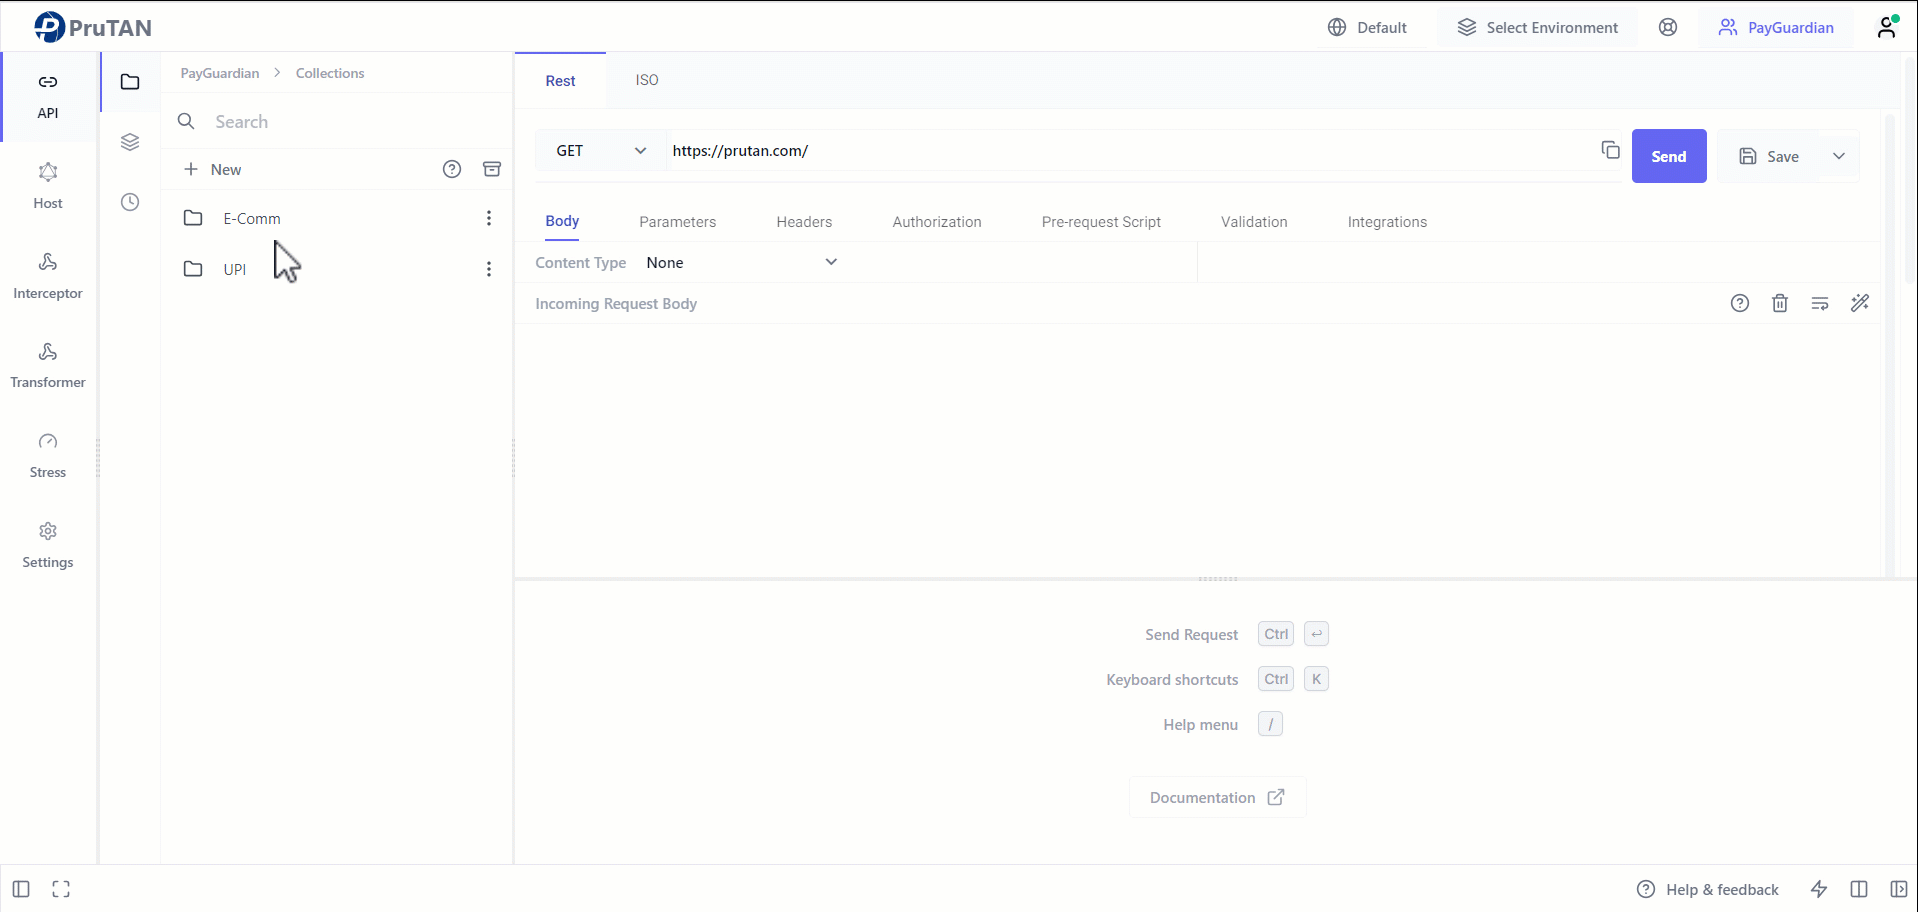The height and width of the screenshot is (912, 1918).
Task: Select the Collections folder icon
Action: click(130, 82)
